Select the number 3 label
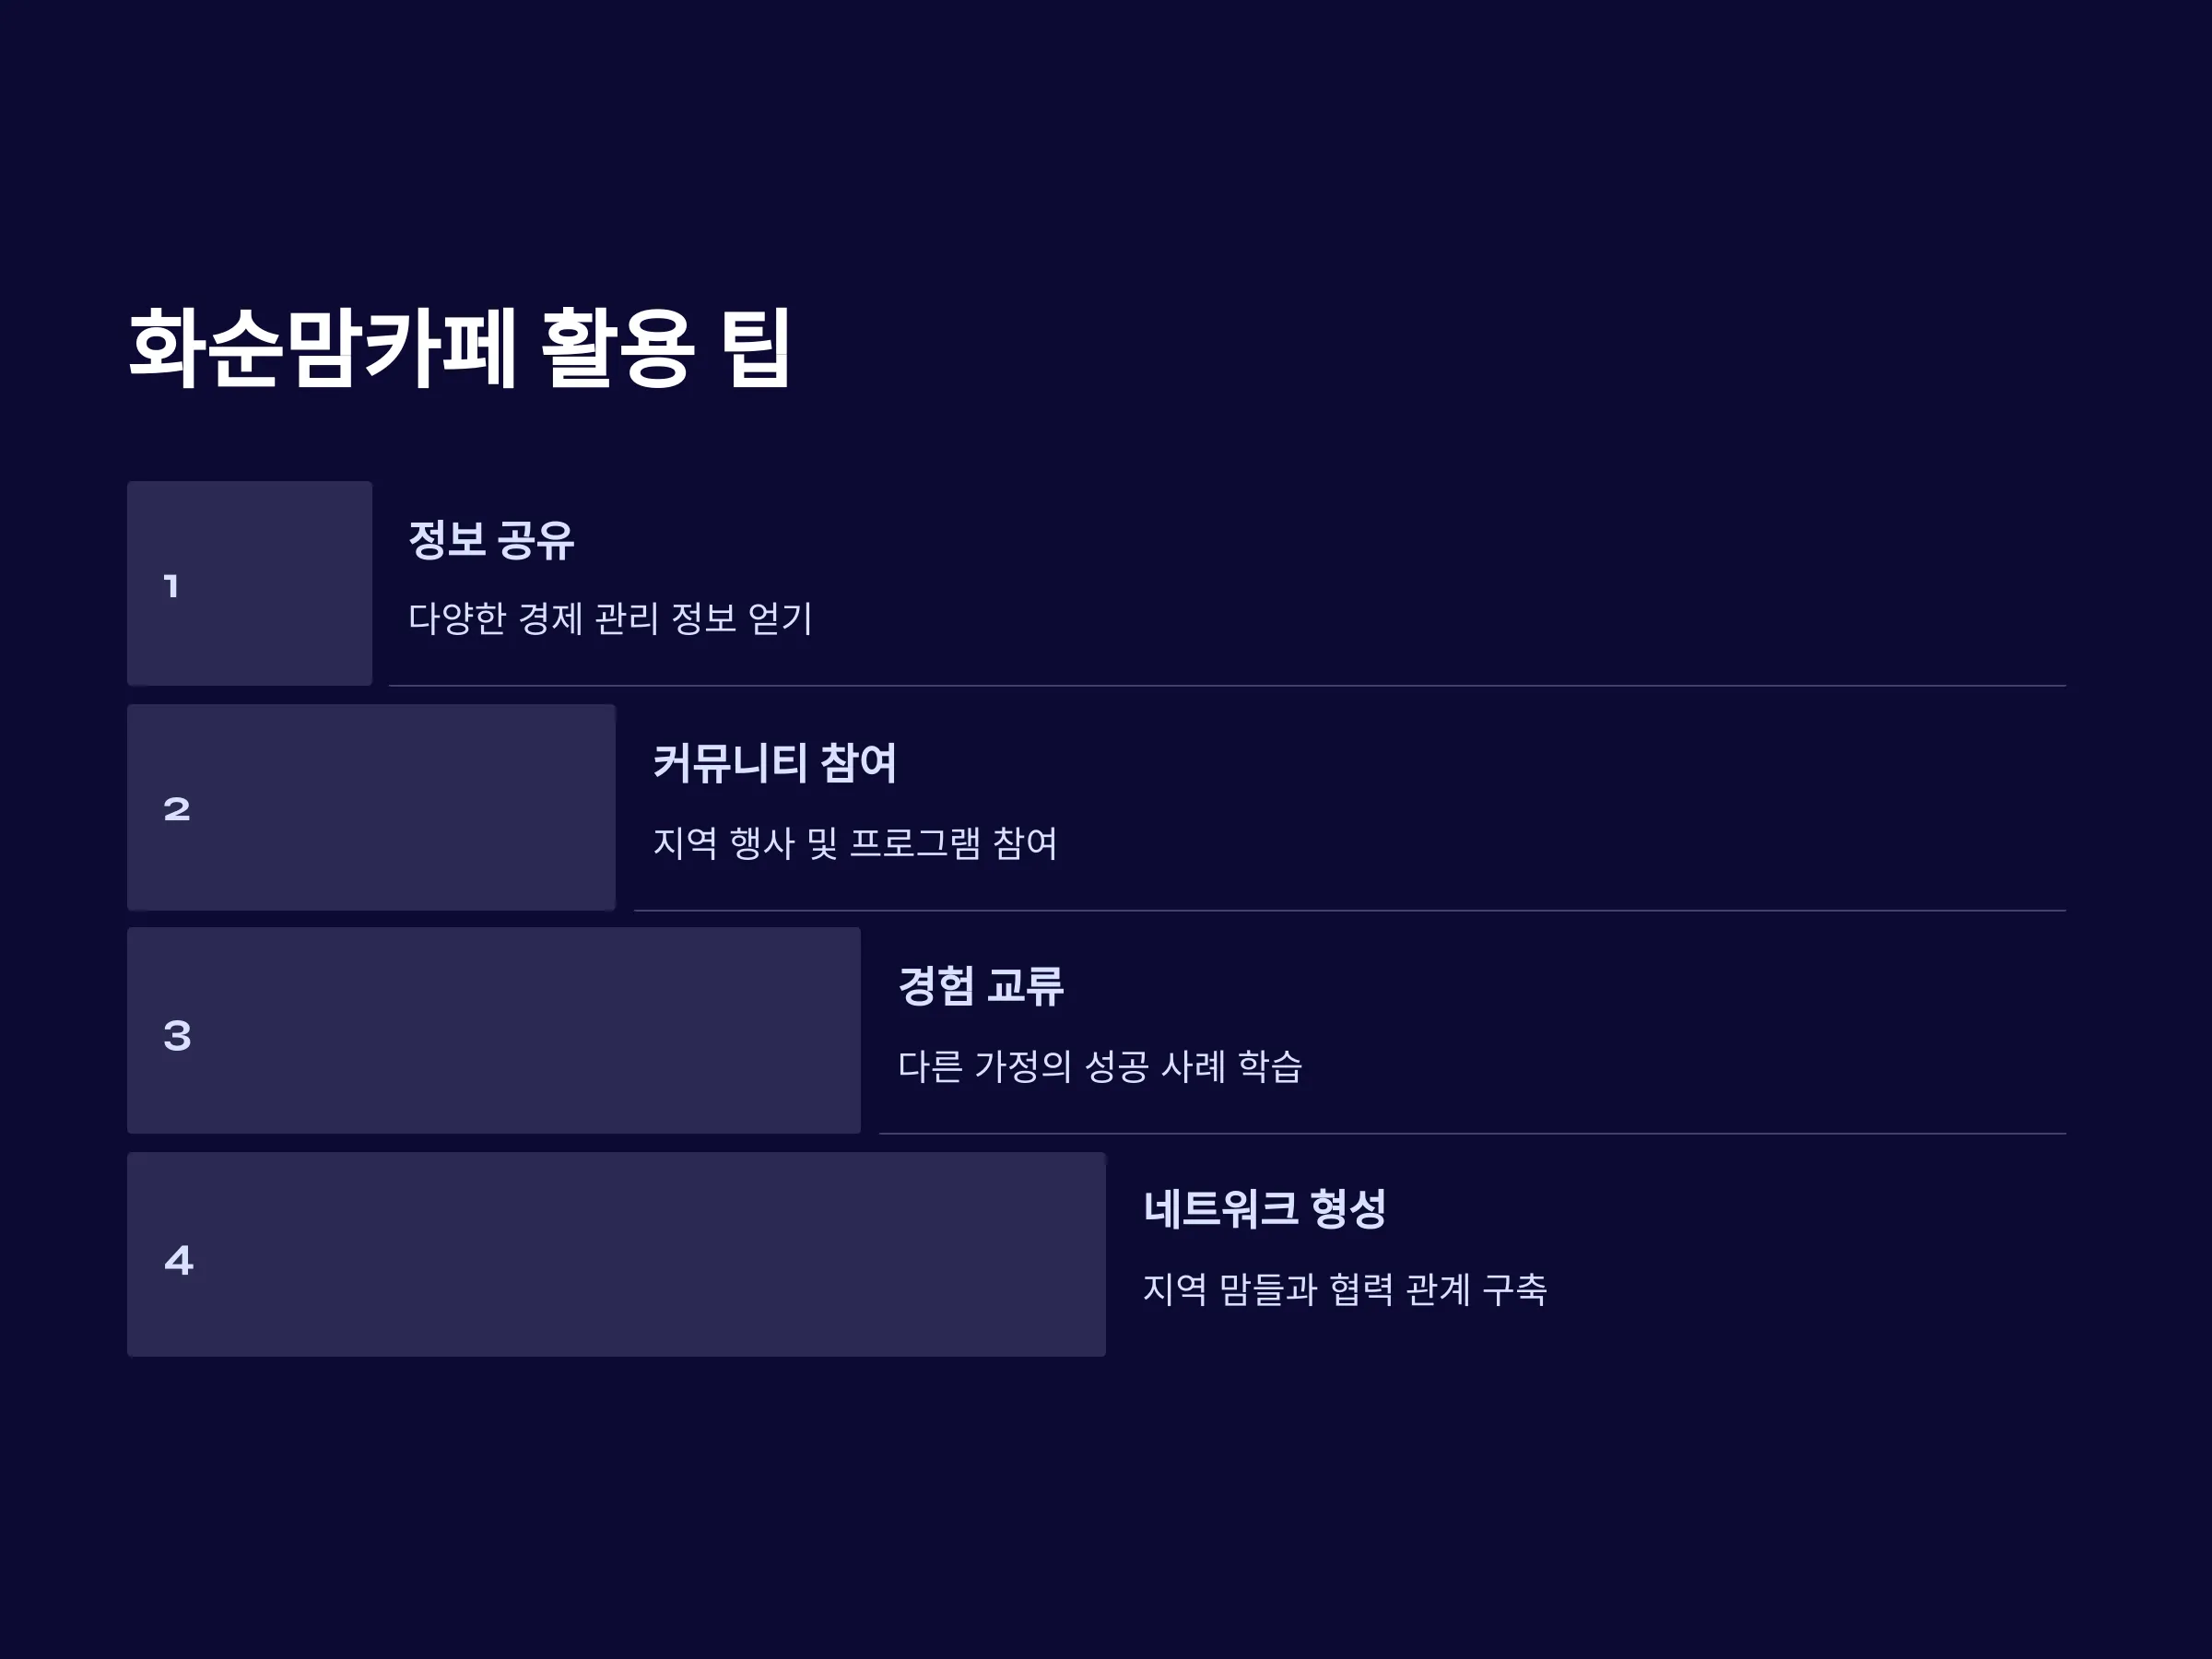Screen dimensions: 2212x1659 (x=177, y=1035)
